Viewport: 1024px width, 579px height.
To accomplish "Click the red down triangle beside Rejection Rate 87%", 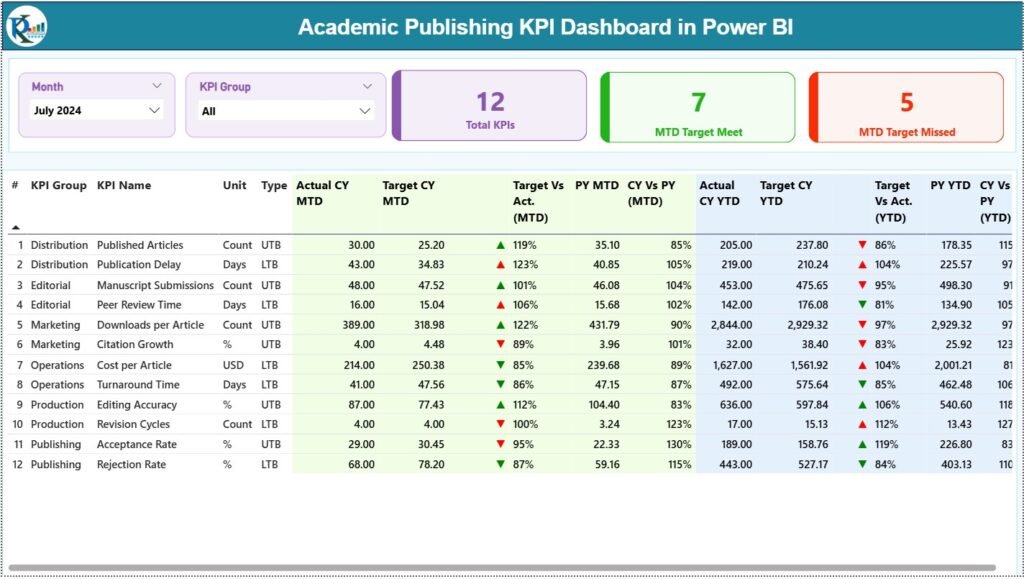I will (x=503, y=464).
